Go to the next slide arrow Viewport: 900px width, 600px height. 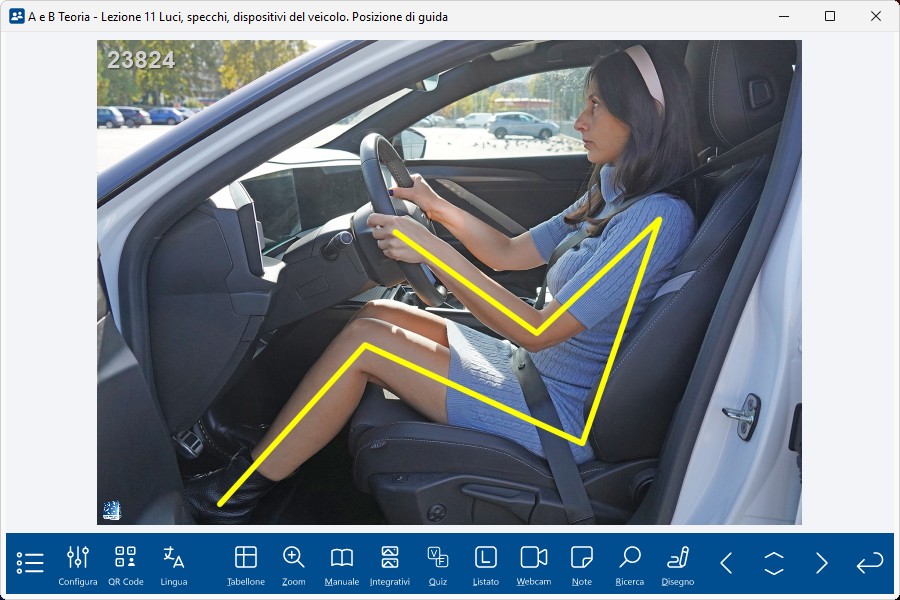click(821, 563)
